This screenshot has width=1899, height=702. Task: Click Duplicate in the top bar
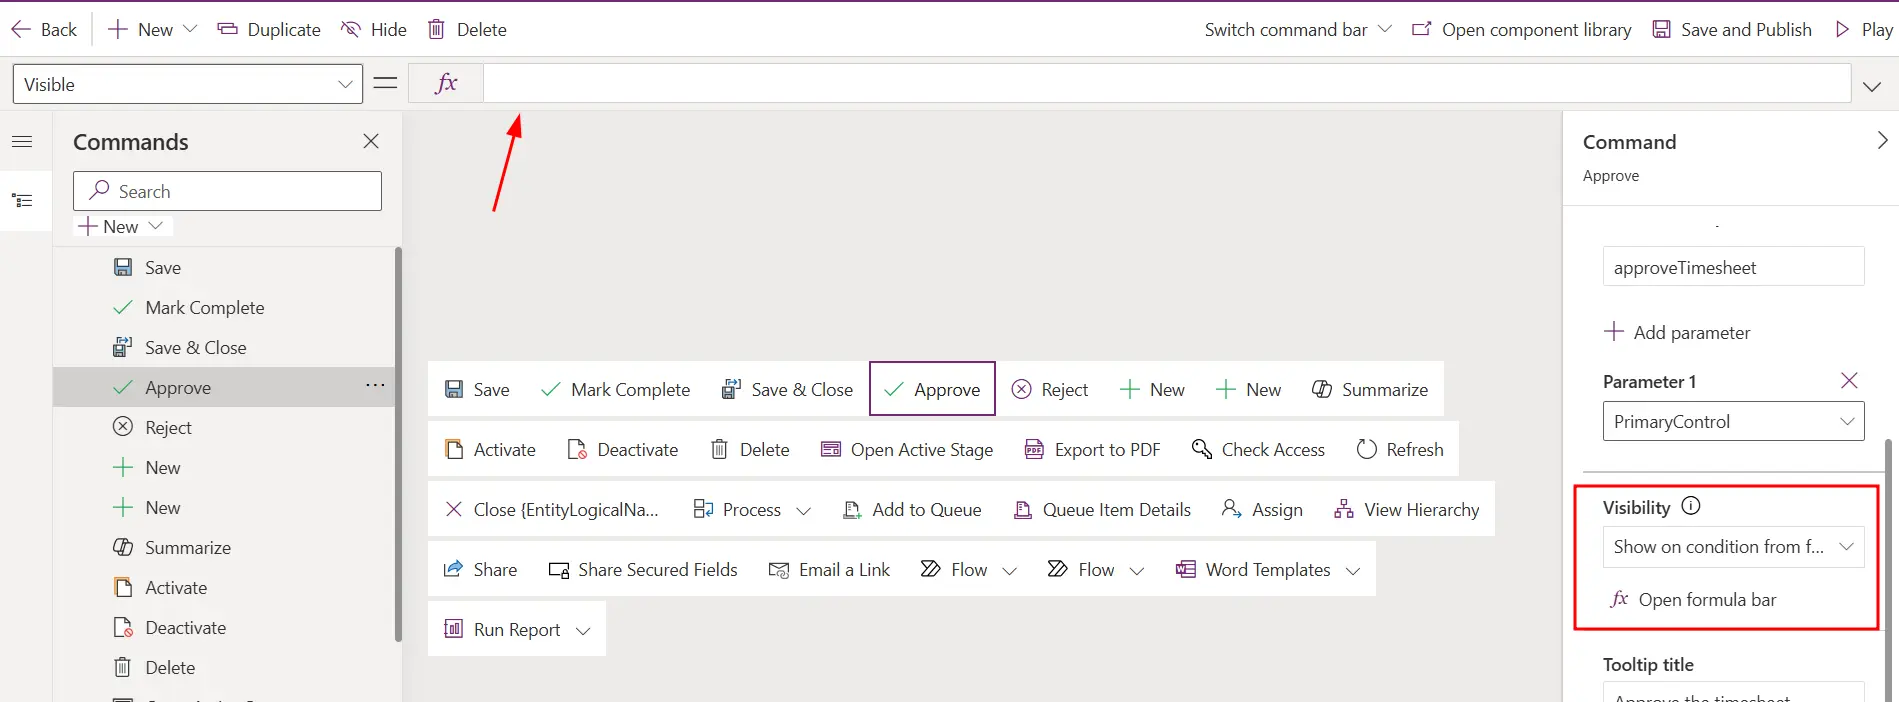click(269, 29)
